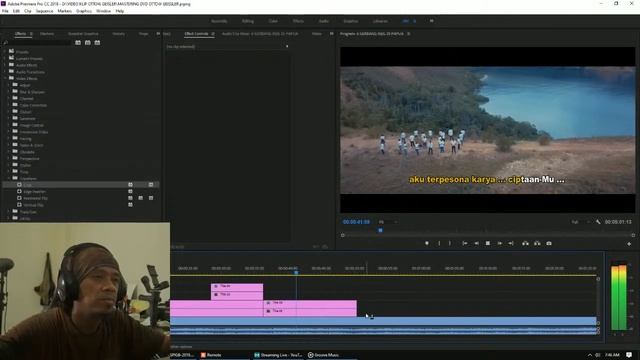
Task: Export frame with the camera icon
Action: 549,243
